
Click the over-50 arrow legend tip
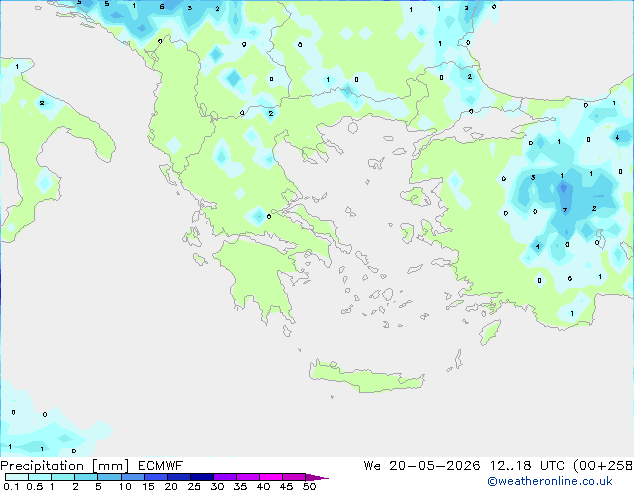[317, 477]
